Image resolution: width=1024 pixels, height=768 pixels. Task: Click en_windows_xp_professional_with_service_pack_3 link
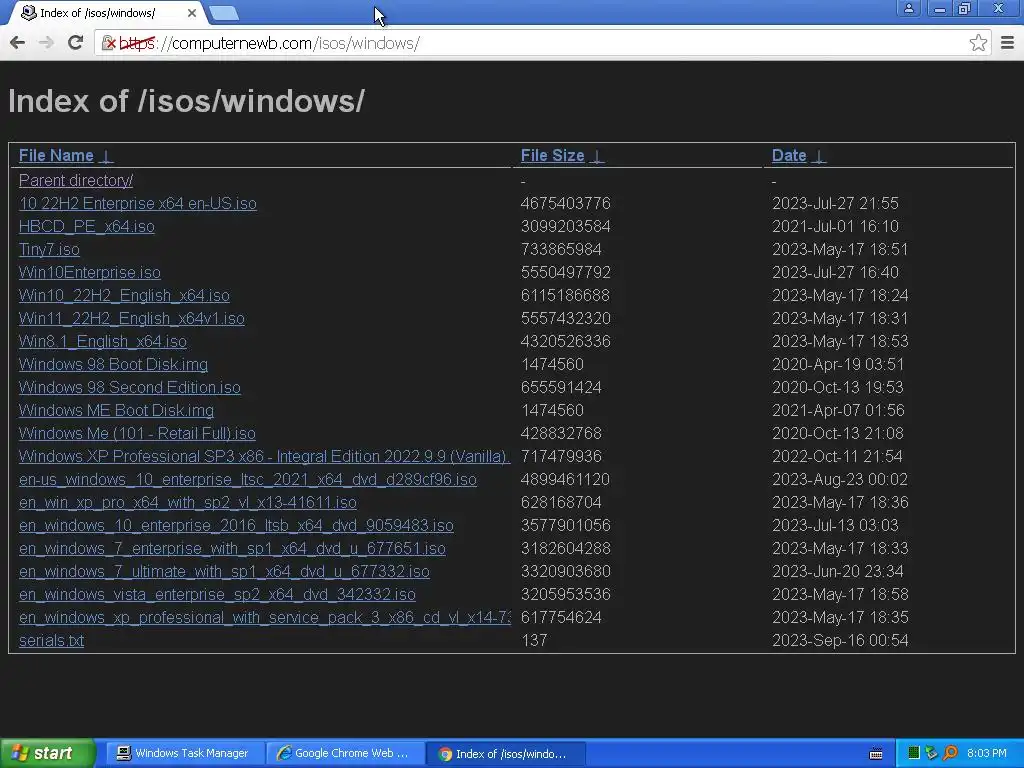264,617
